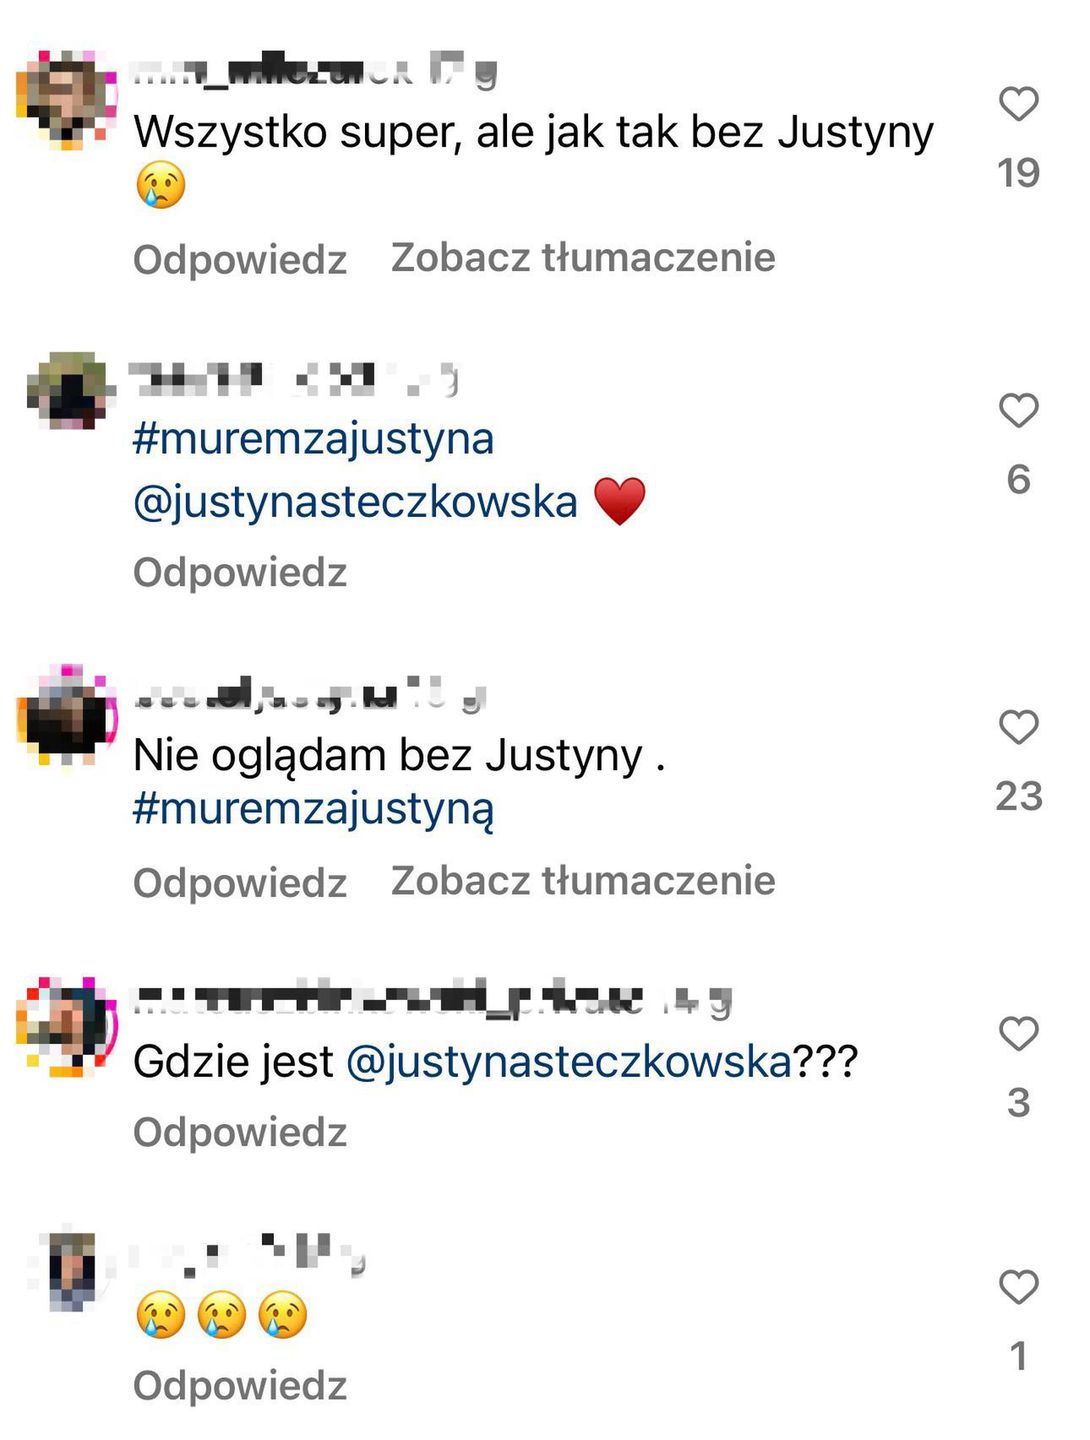Viewport: 1090px width, 1440px height.
Task: Like the 'Nie oglądam bez Justyny' comment
Action: [x=1018, y=727]
